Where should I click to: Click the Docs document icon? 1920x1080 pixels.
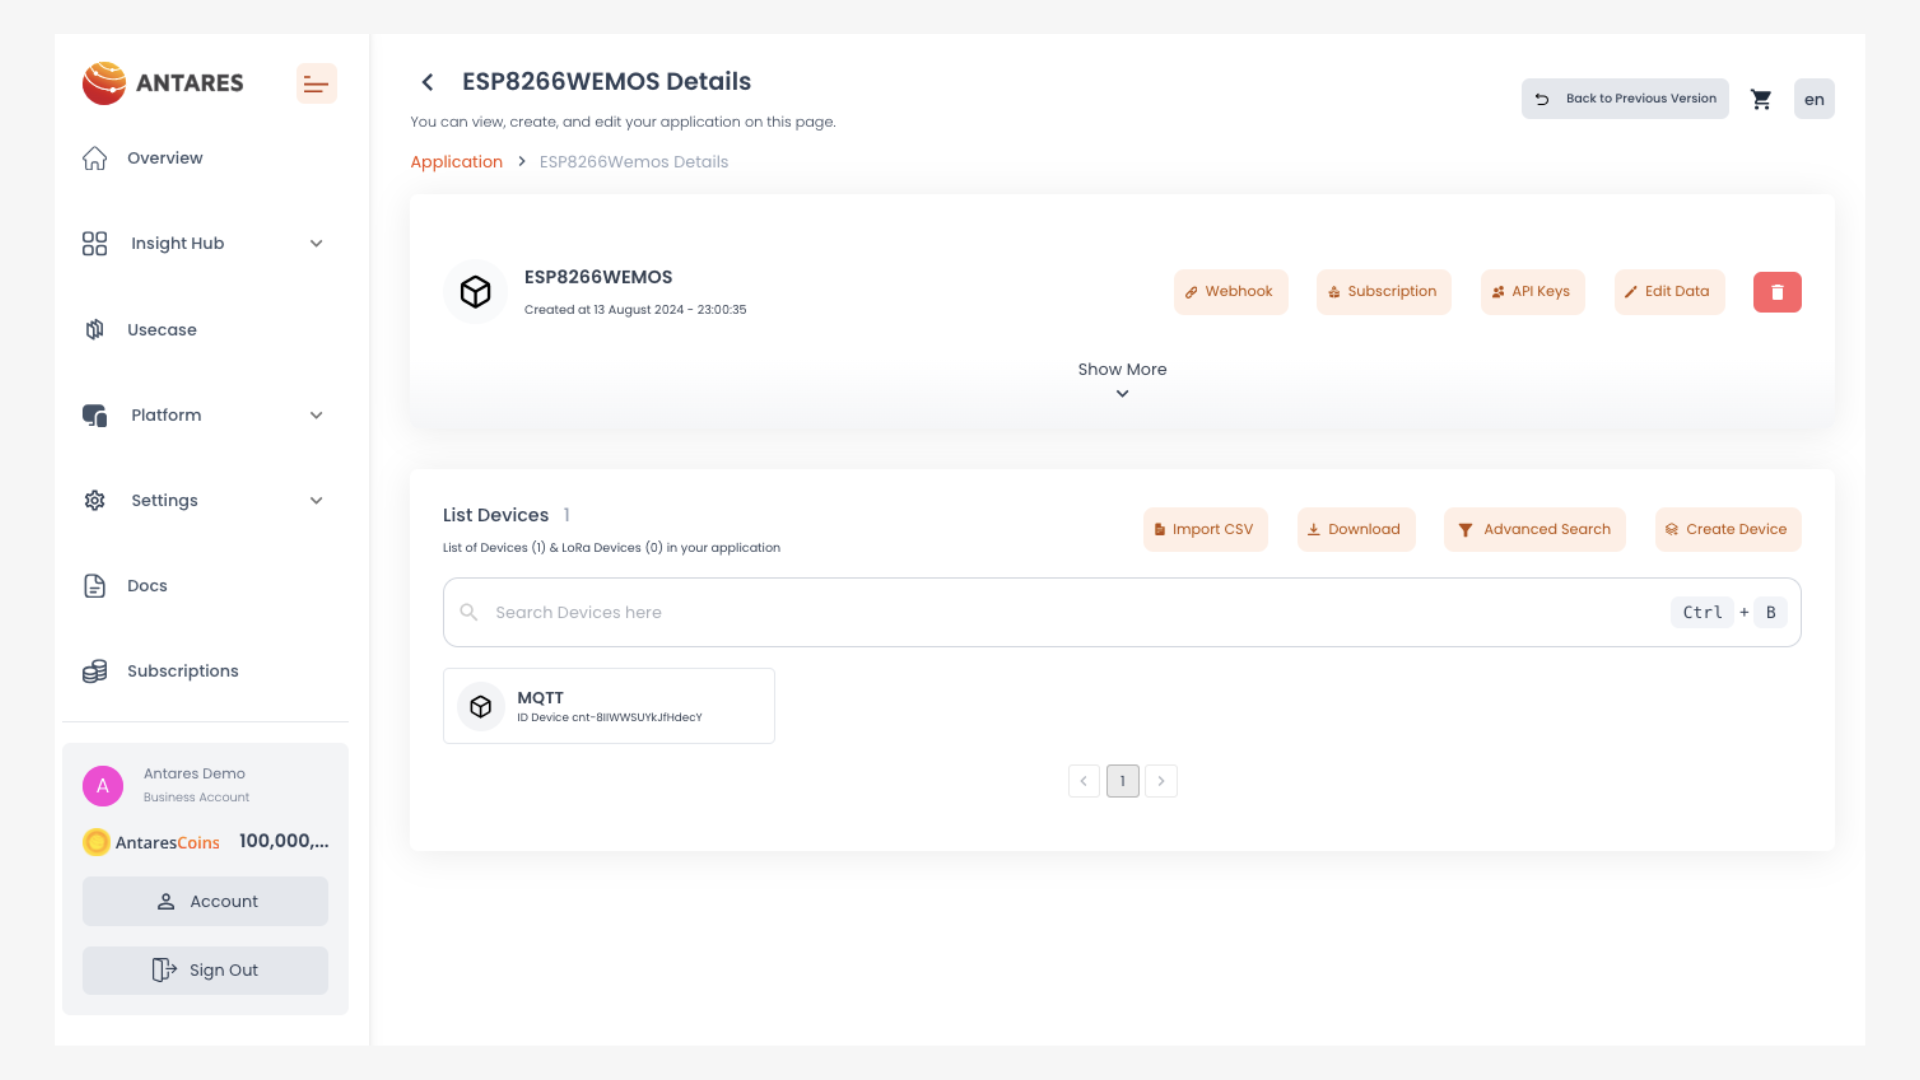(x=95, y=586)
